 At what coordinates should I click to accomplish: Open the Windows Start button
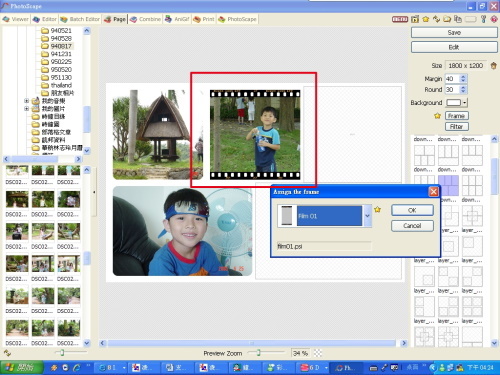click(x=22, y=367)
